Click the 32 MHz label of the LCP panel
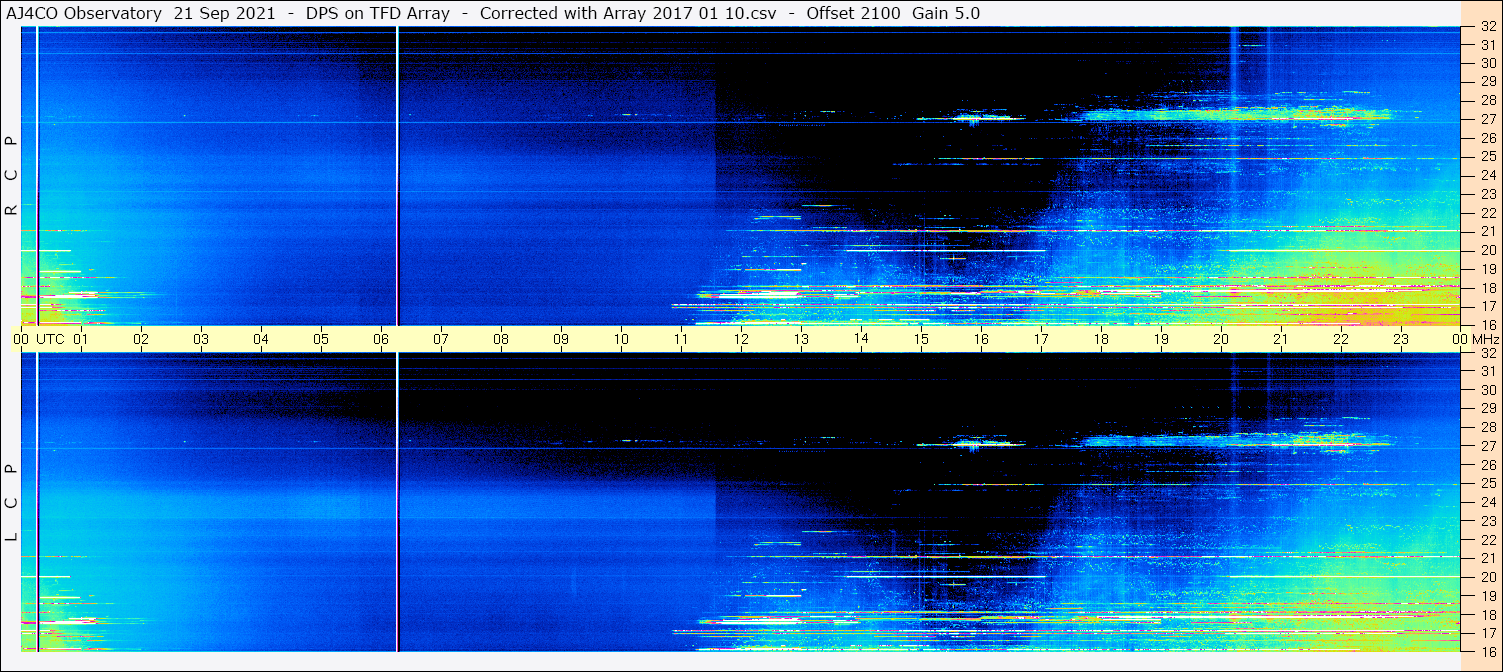This screenshot has width=1503, height=672. (1487, 353)
